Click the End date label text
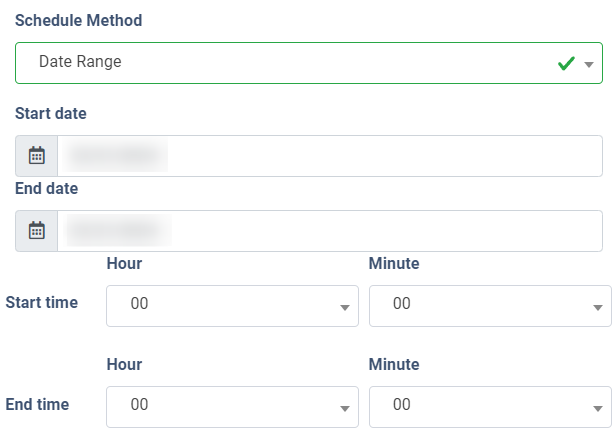This screenshot has width=615, height=442. click(47, 188)
